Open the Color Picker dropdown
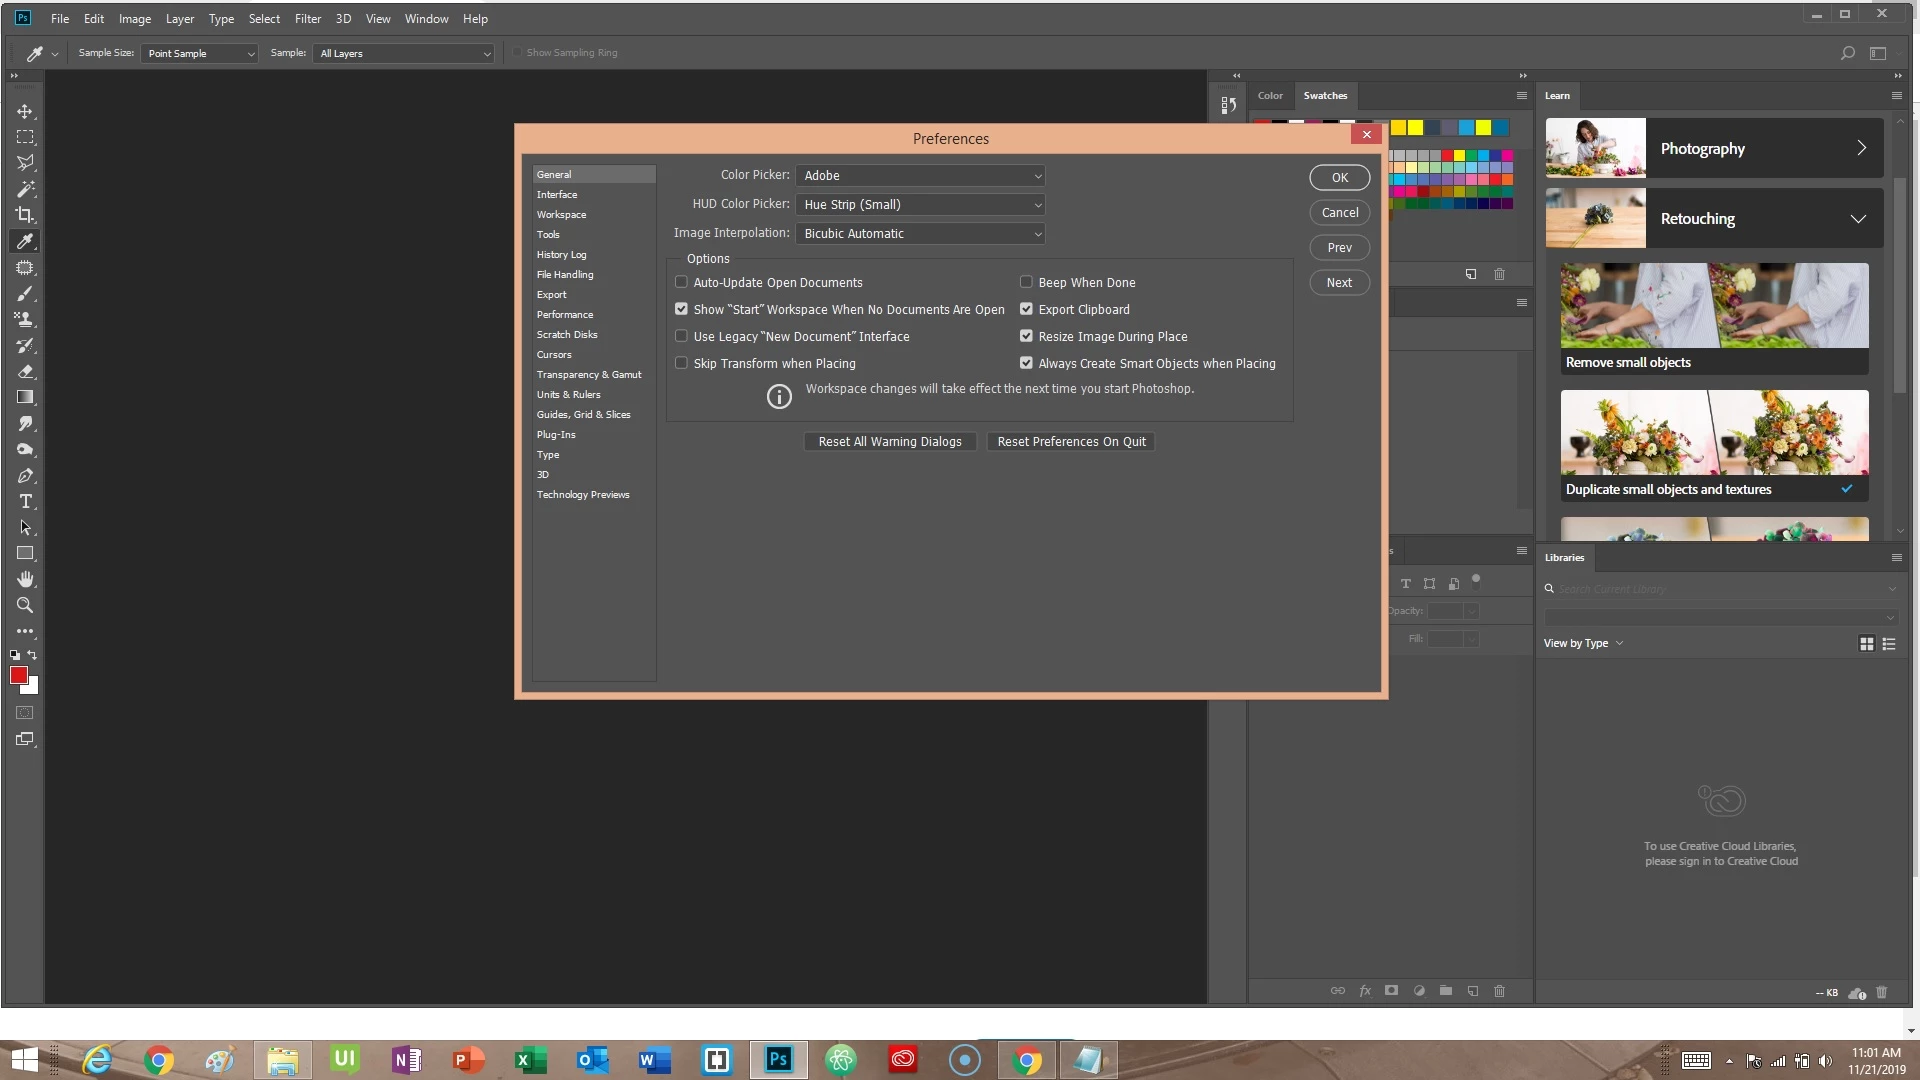 pyautogui.click(x=920, y=176)
